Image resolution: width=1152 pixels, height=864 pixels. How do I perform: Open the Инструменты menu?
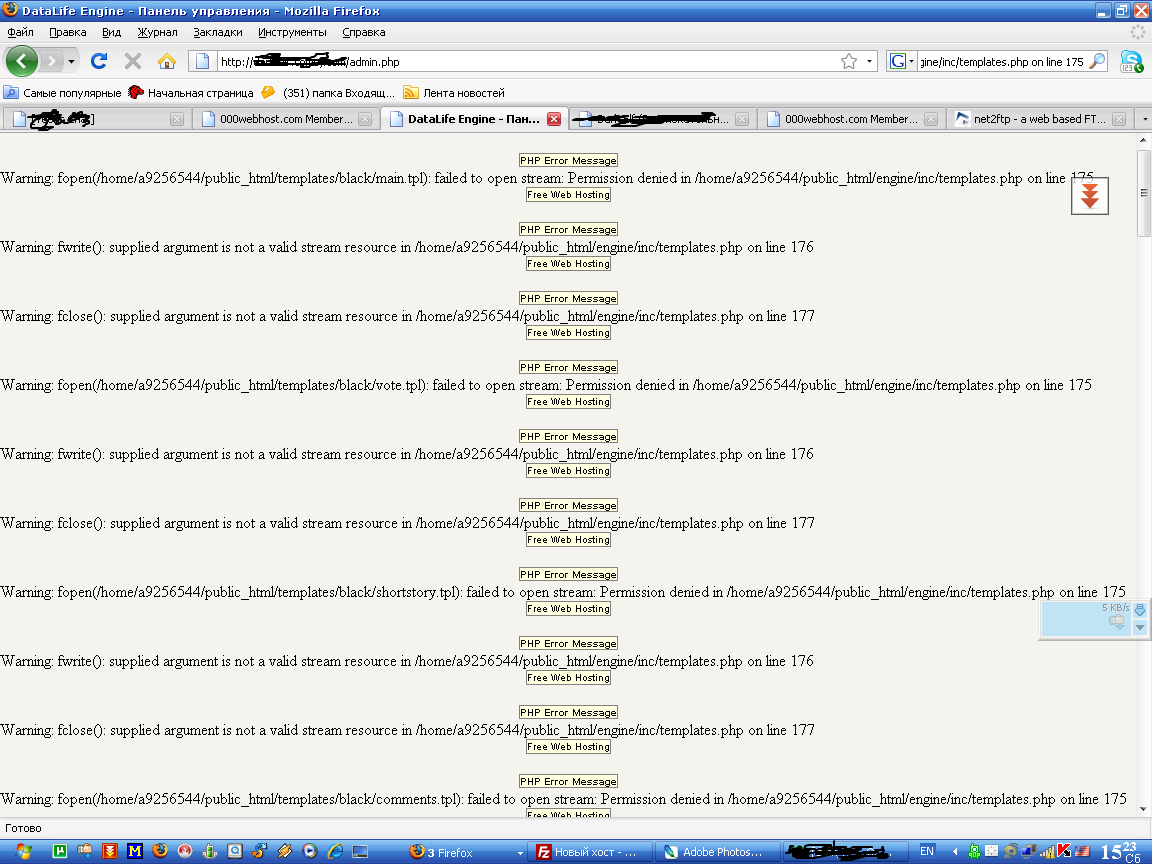point(292,32)
